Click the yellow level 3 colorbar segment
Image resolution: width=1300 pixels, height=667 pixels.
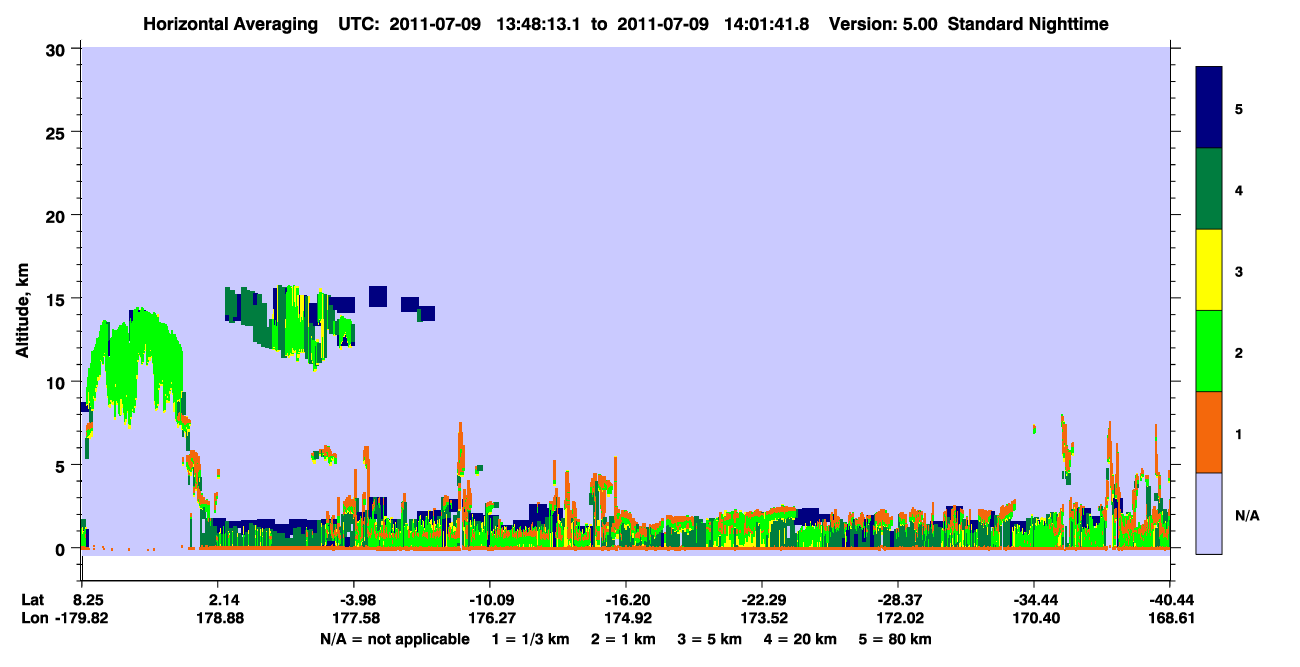[x=1209, y=270]
